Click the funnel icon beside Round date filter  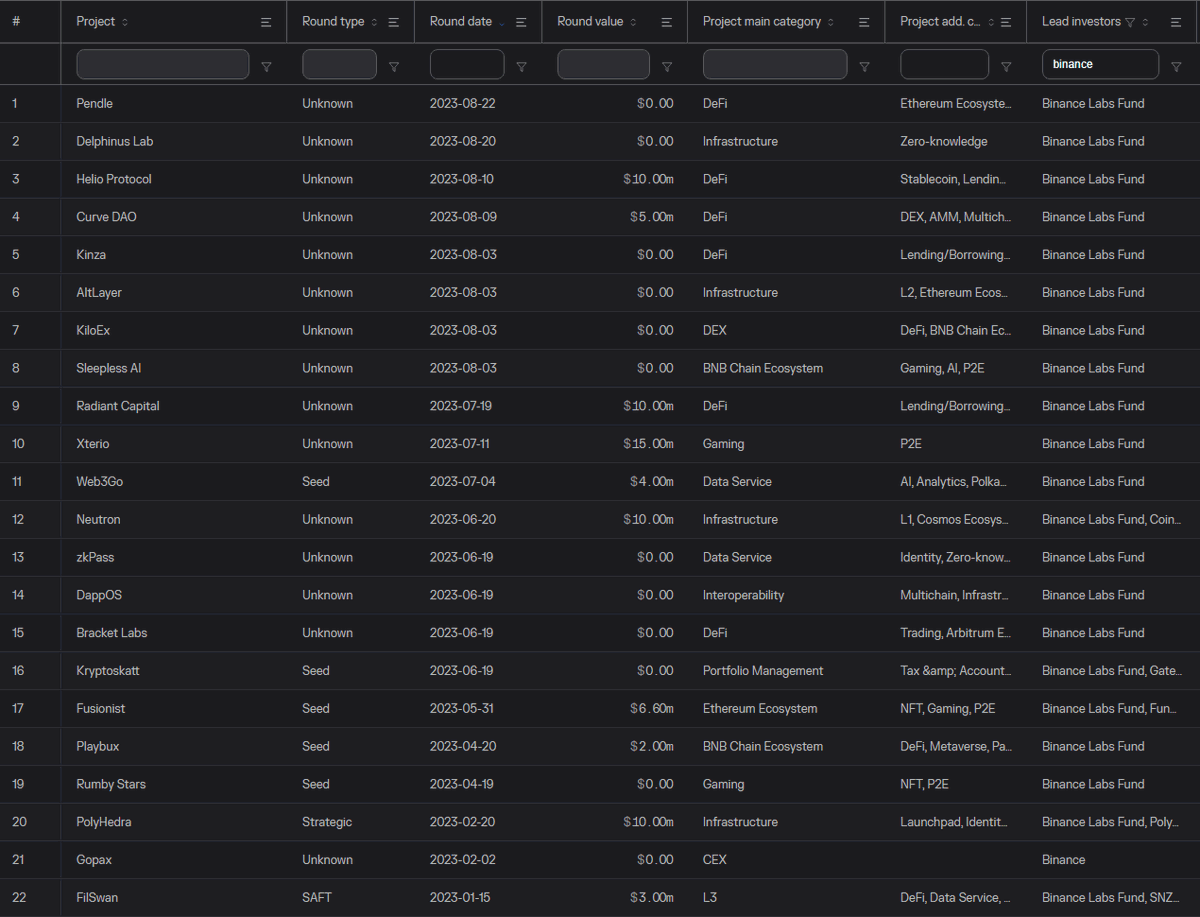point(521,66)
